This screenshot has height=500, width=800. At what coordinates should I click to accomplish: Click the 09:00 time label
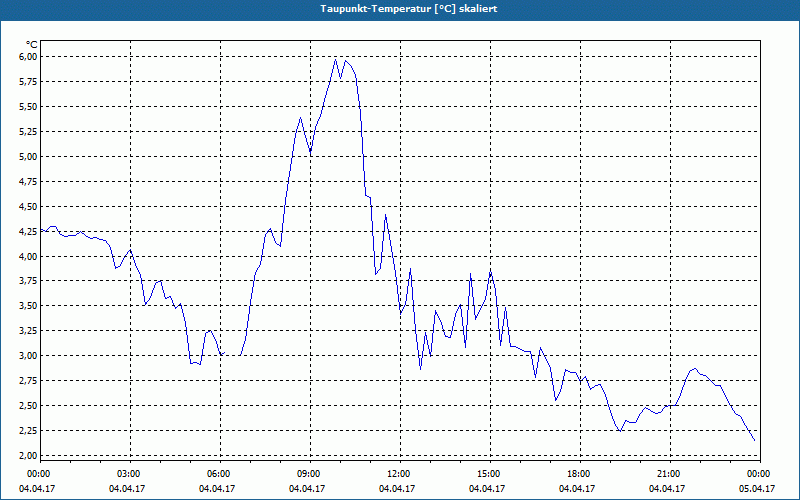pyautogui.click(x=309, y=474)
